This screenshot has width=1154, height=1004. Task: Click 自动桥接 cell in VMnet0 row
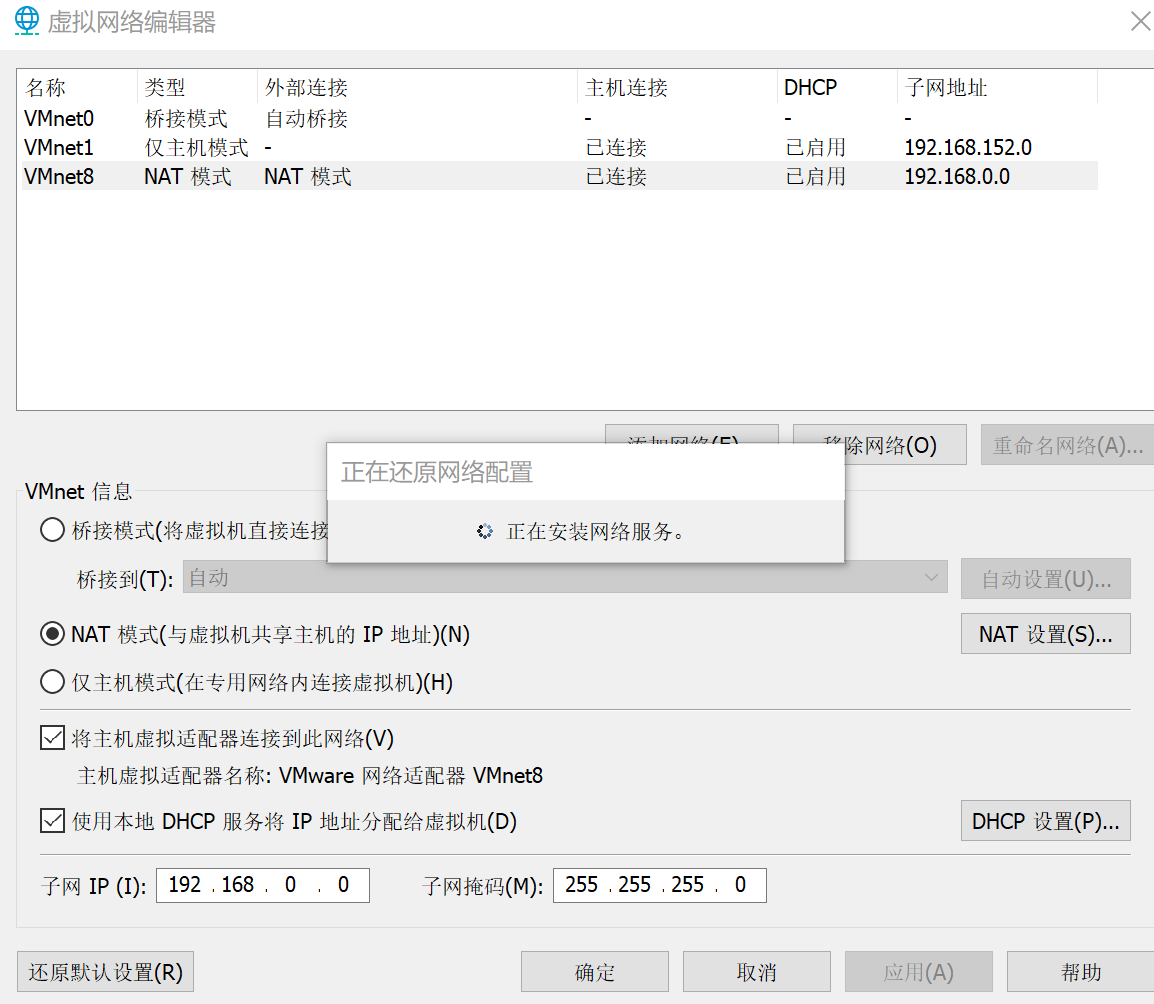306,118
